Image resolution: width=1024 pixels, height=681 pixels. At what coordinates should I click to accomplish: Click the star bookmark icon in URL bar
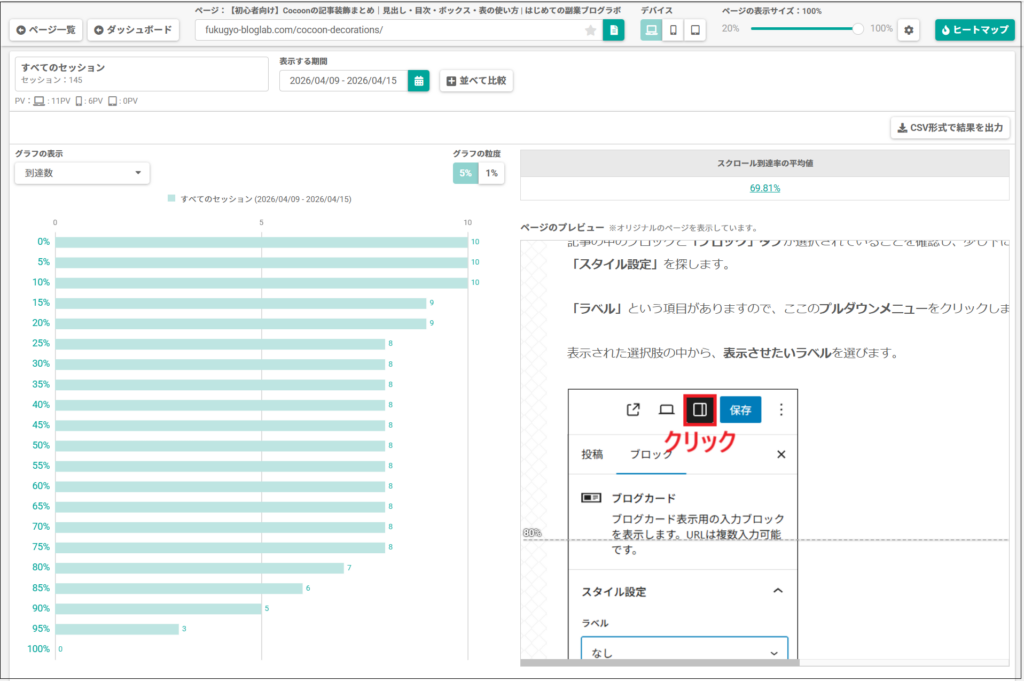tap(590, 30)
